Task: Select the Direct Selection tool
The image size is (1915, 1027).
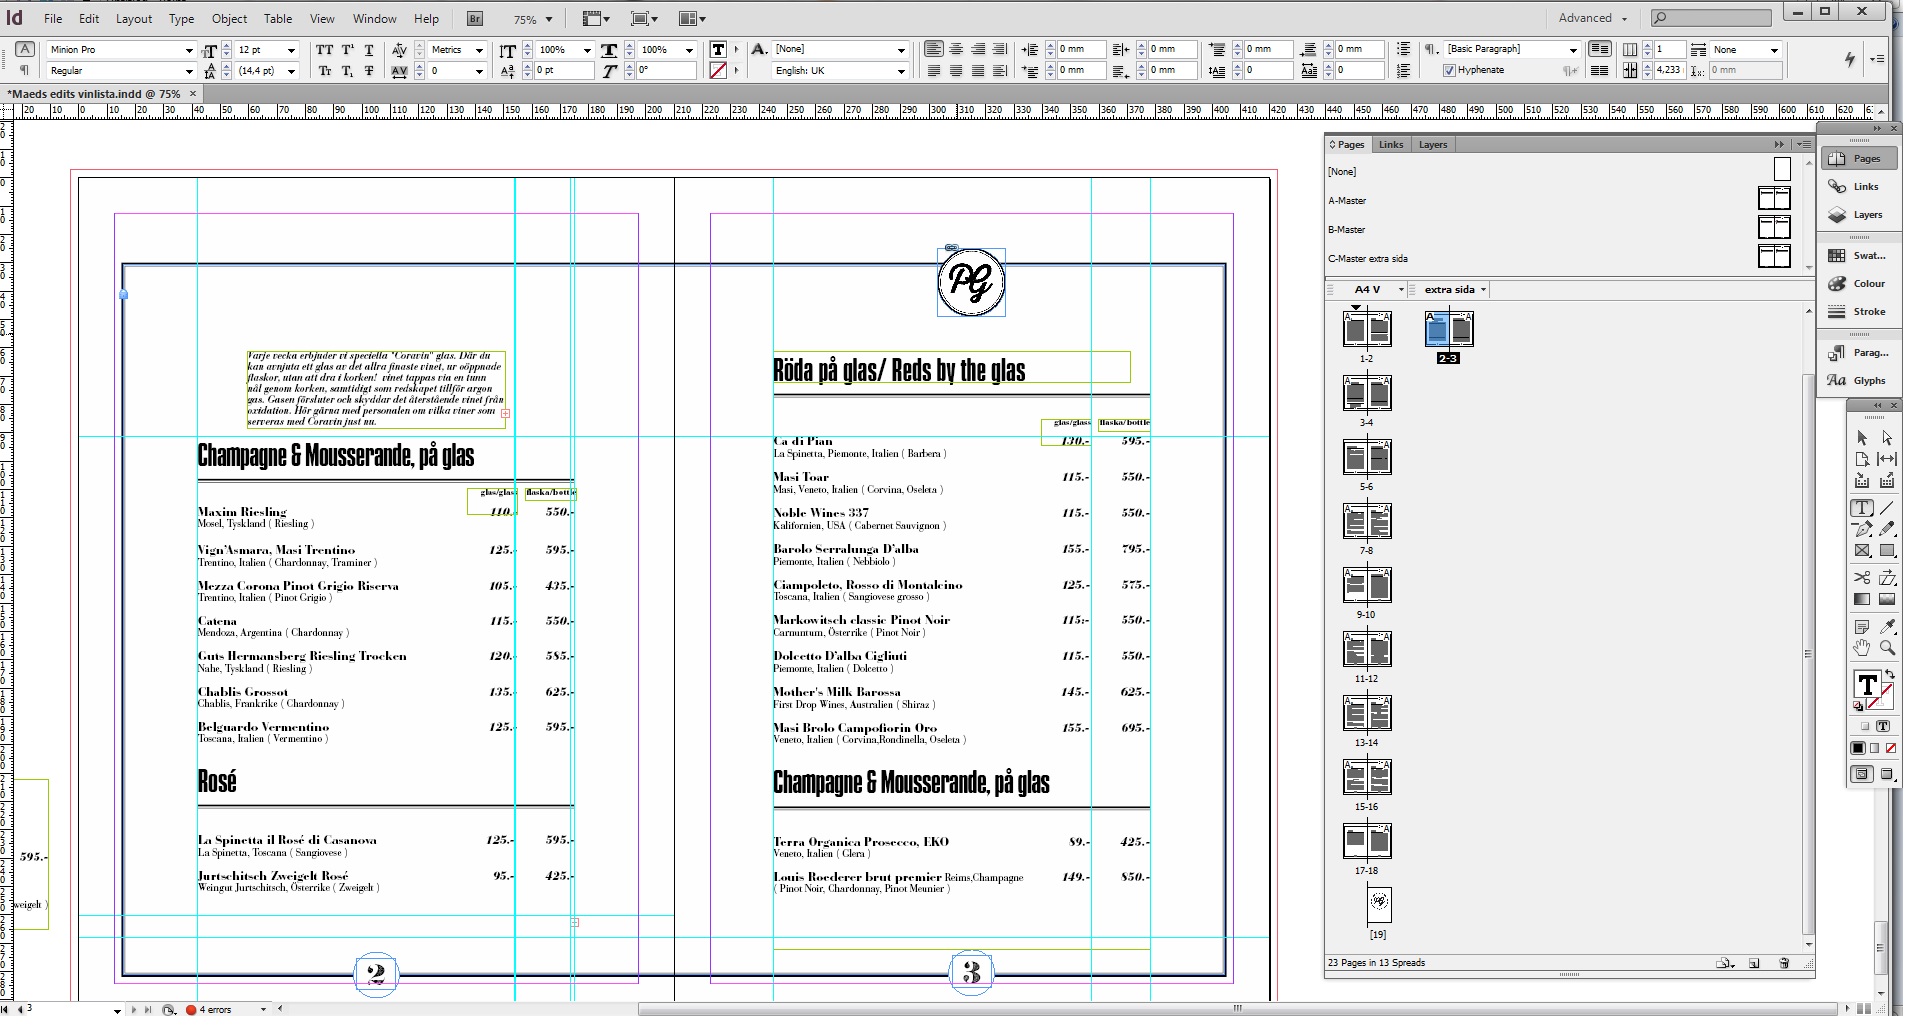Action: coord(1887,438)
